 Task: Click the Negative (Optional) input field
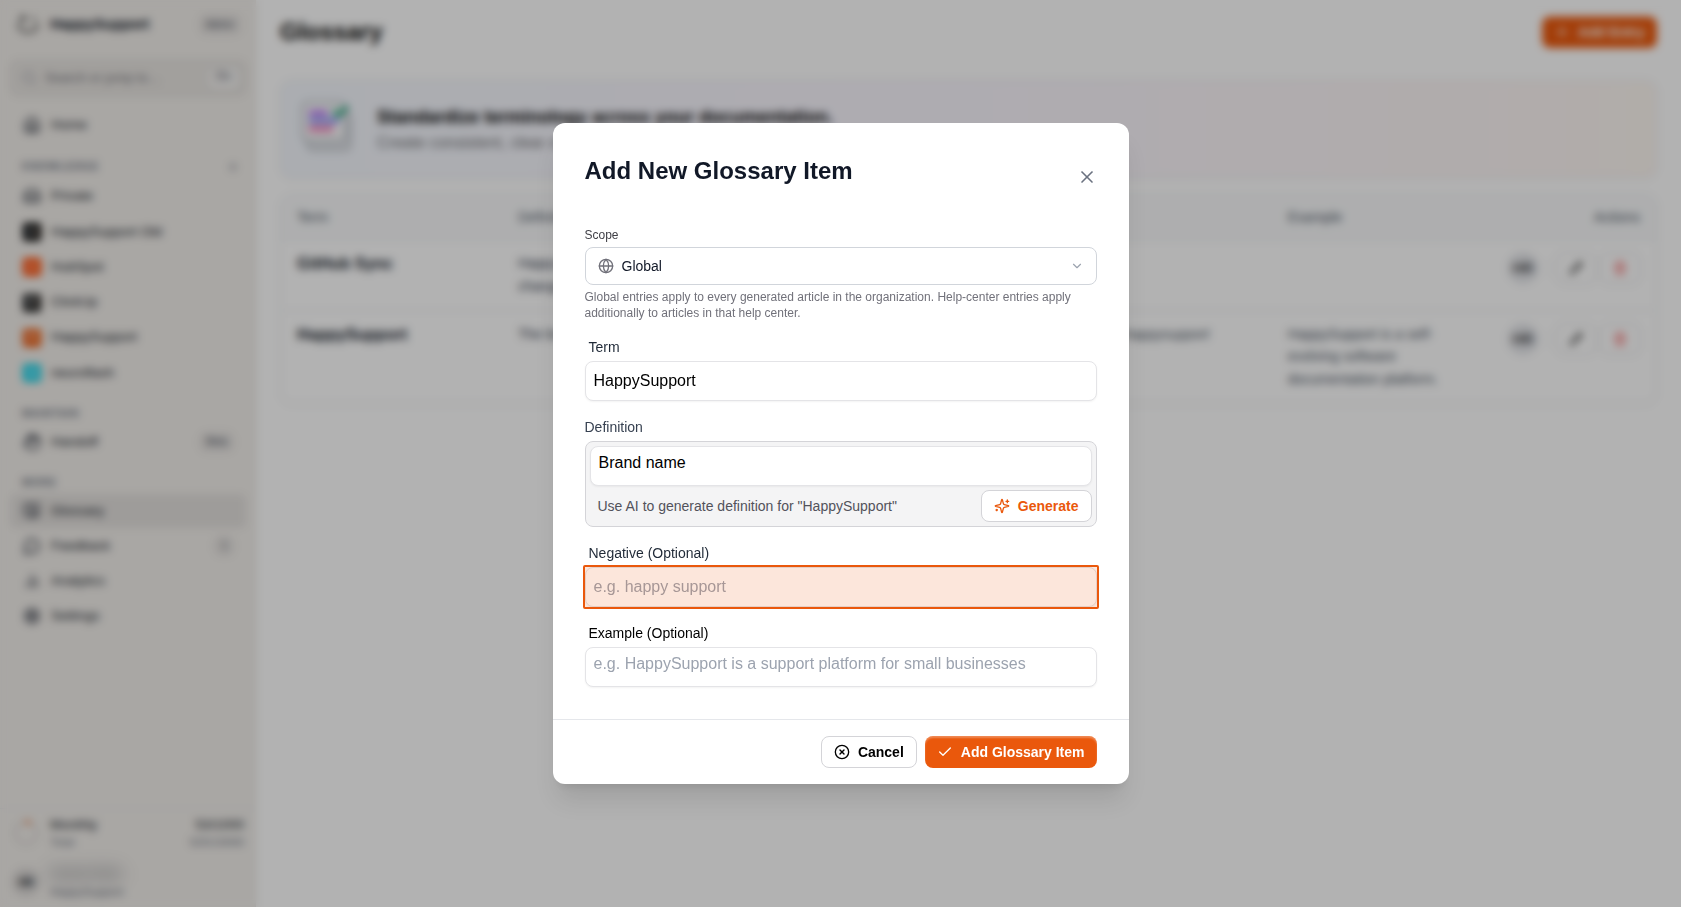click(840, 587)
